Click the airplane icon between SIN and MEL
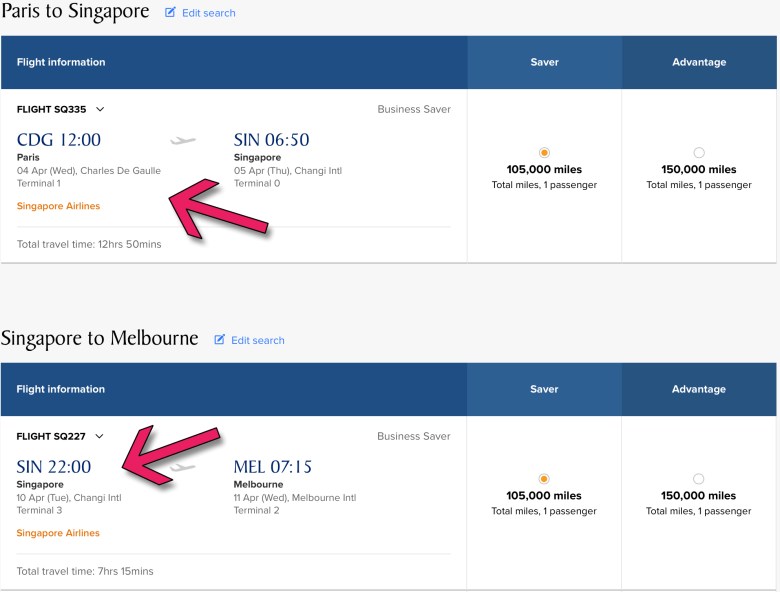The image size is (780, 592). click(x=183, y=467)
